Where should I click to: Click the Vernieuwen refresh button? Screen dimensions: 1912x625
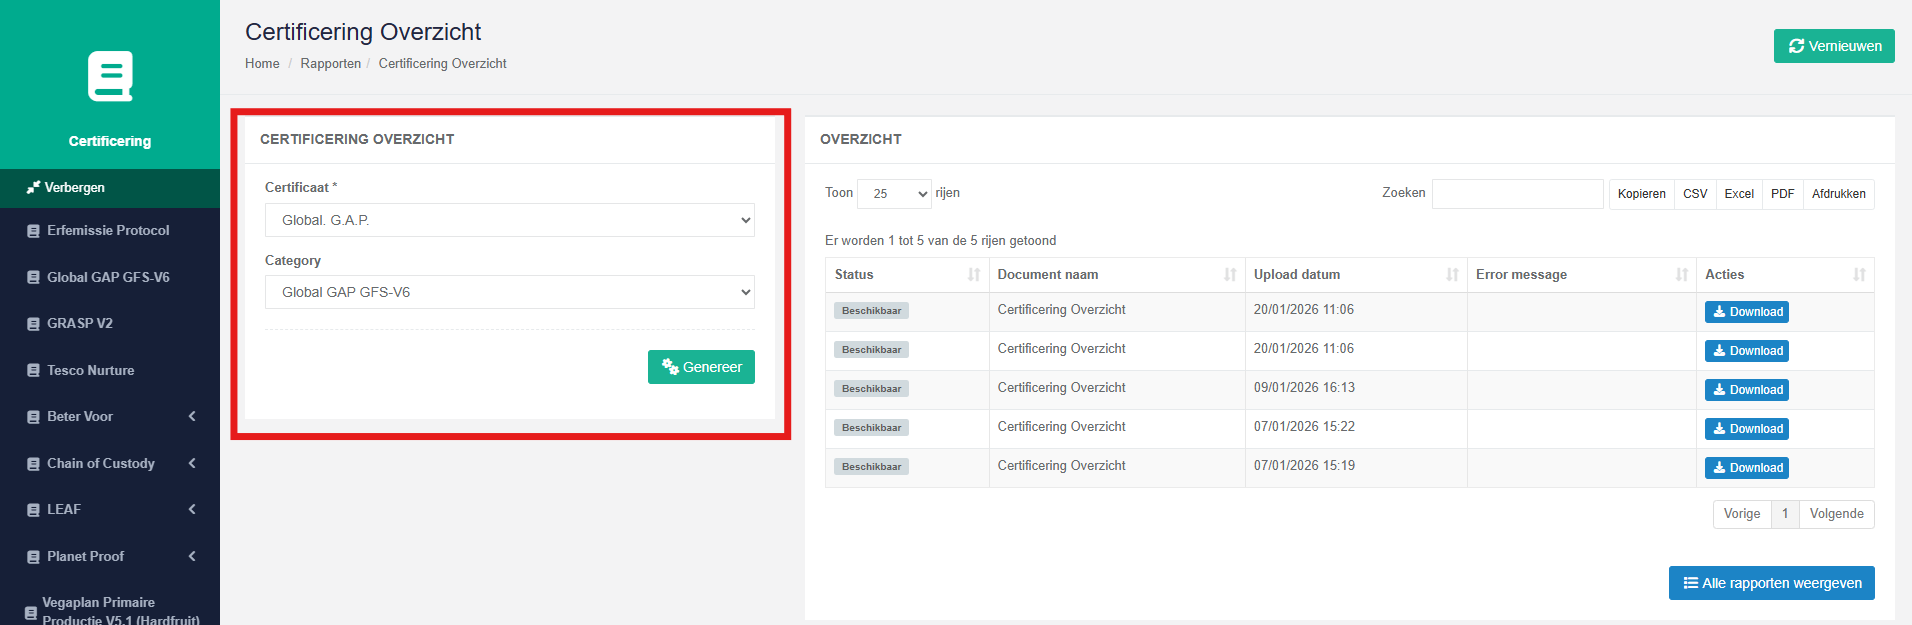coord(1834,46)
